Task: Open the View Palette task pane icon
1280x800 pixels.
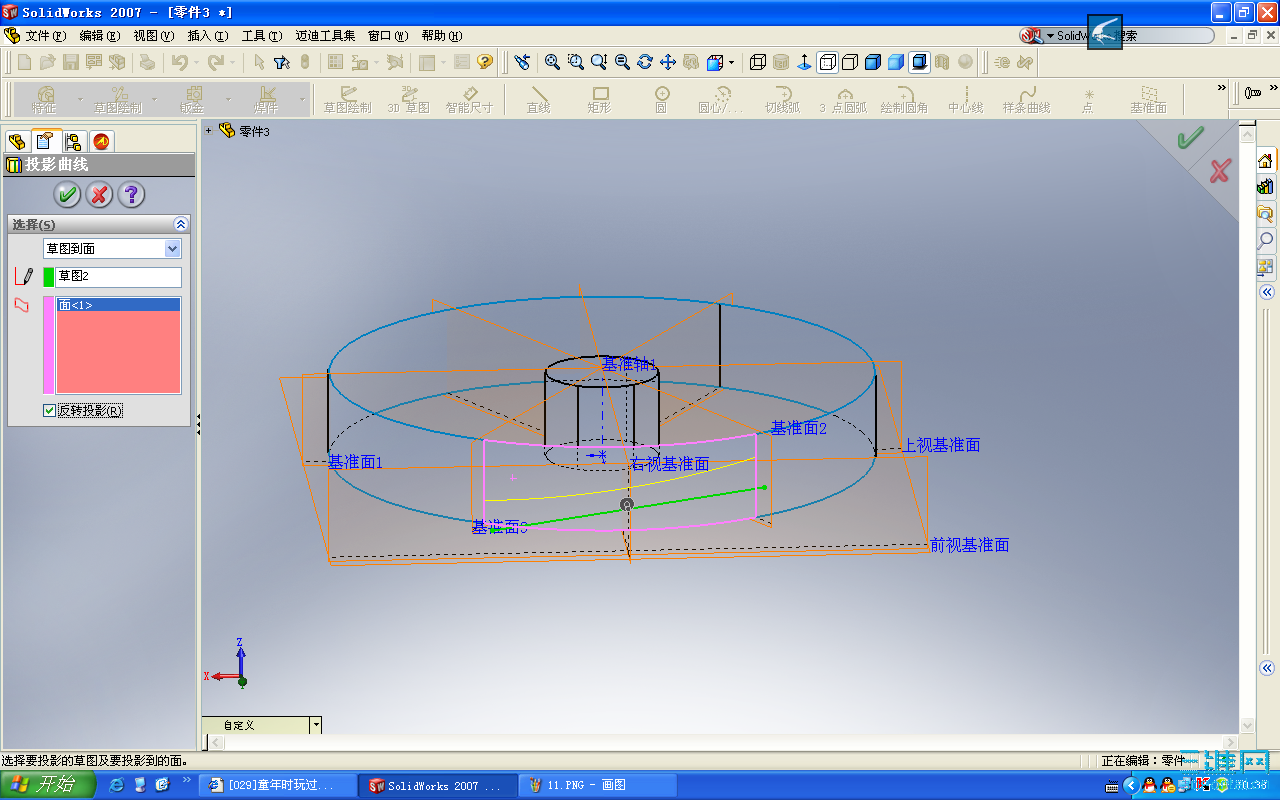Action: click(x=1265, y=267)
